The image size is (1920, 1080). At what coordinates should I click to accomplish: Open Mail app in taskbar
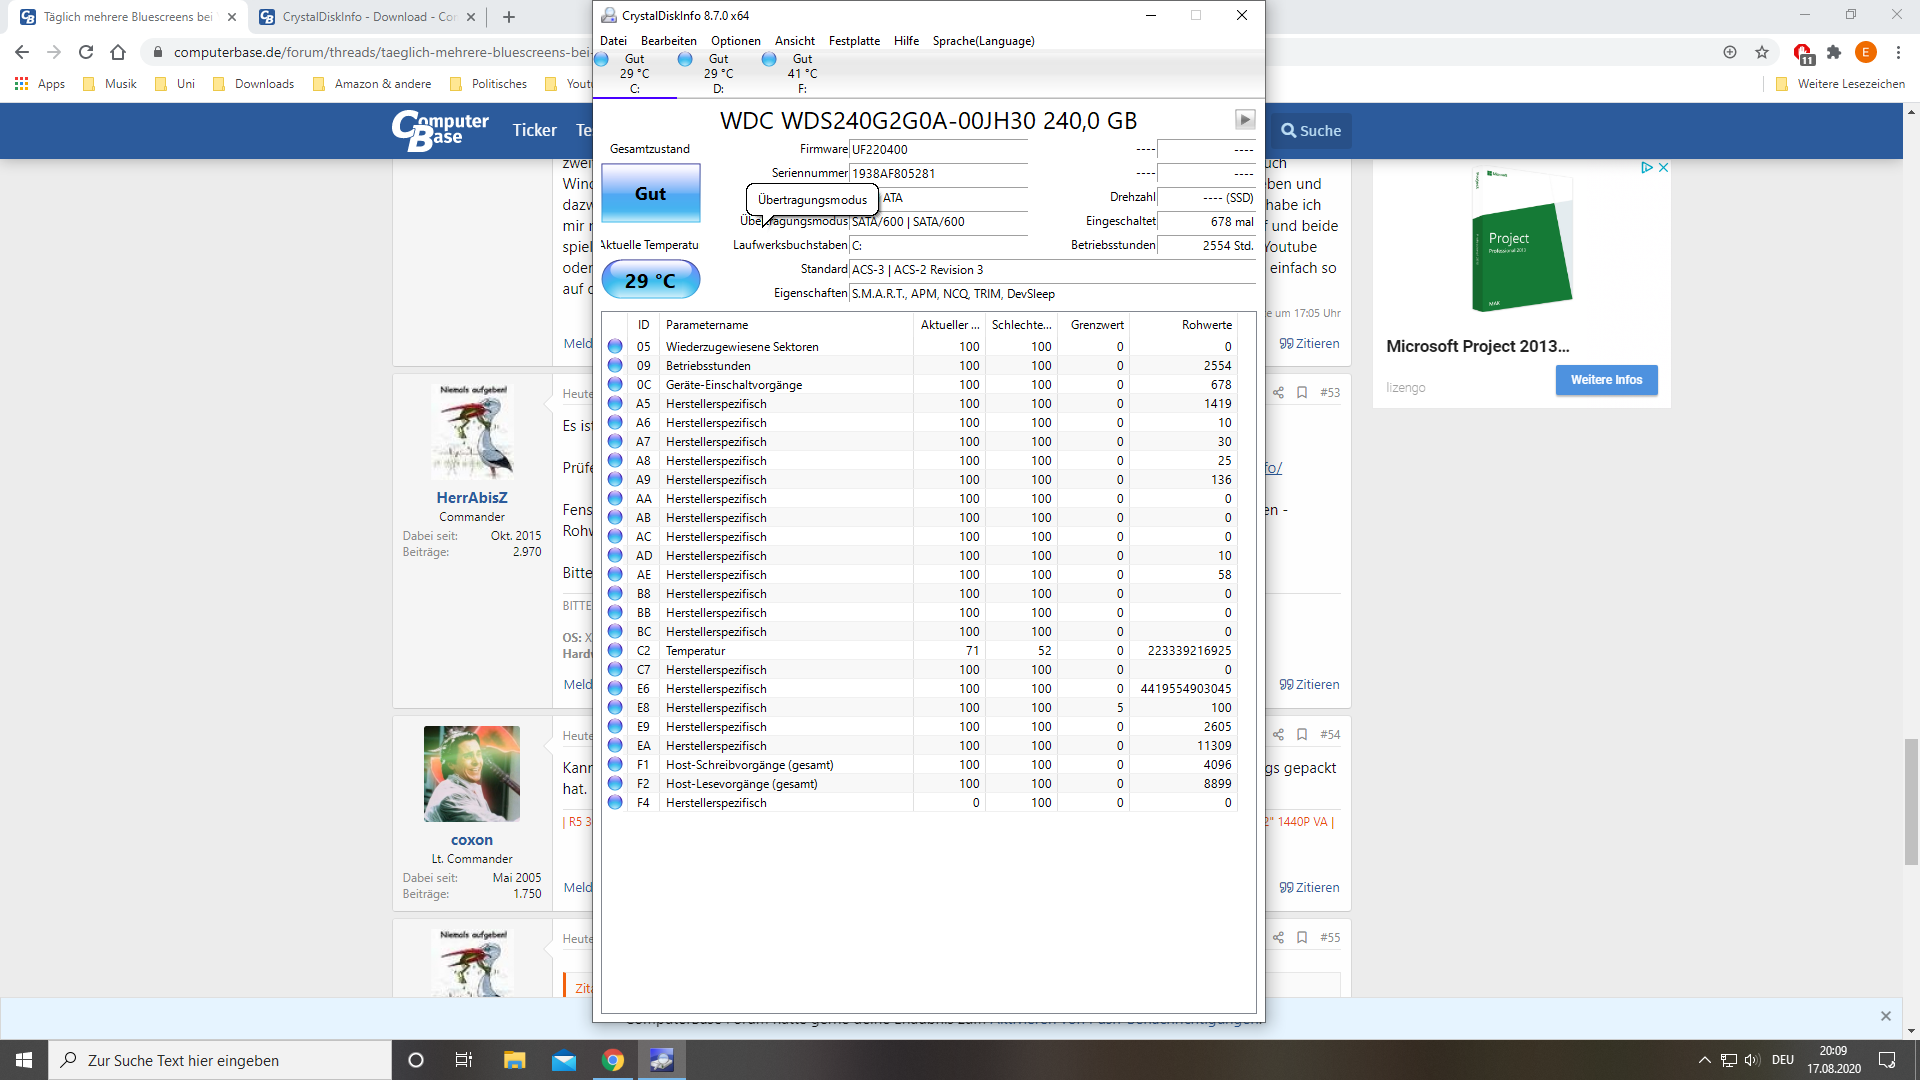coord(564,1060)
